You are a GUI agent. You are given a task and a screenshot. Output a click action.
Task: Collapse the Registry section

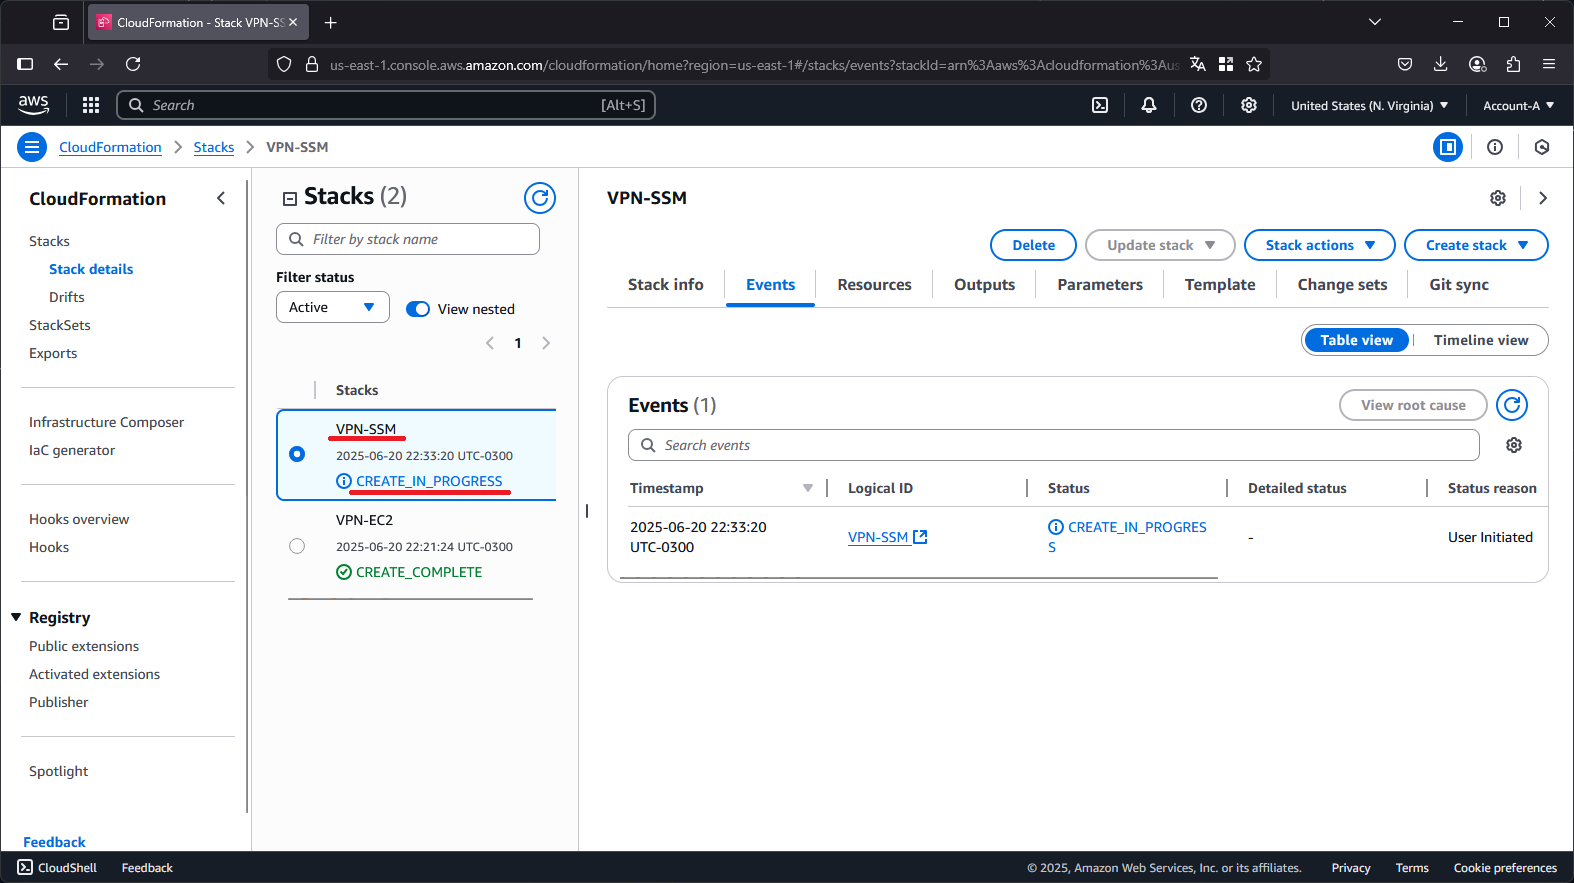click(x=16, y=617)
